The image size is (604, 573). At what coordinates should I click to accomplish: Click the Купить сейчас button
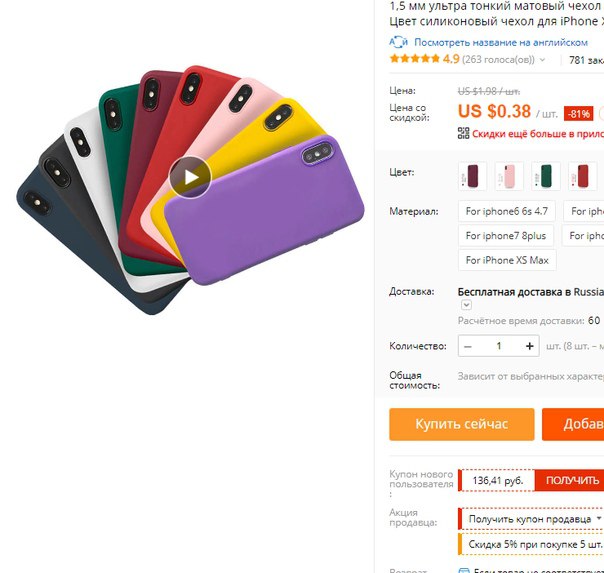[x=462, y=424]
